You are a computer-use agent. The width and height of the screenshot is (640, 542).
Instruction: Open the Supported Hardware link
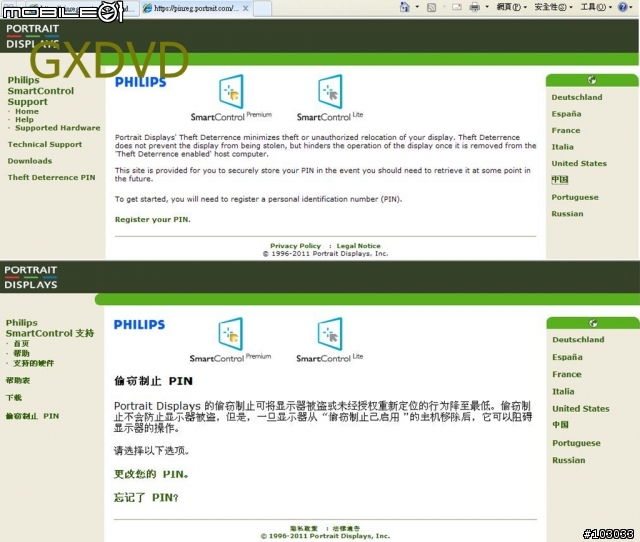pos(58,128)
